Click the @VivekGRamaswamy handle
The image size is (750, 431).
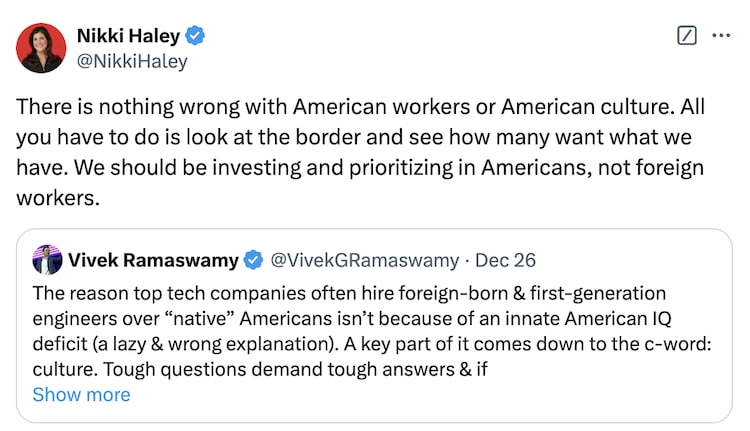pos(366,261)
